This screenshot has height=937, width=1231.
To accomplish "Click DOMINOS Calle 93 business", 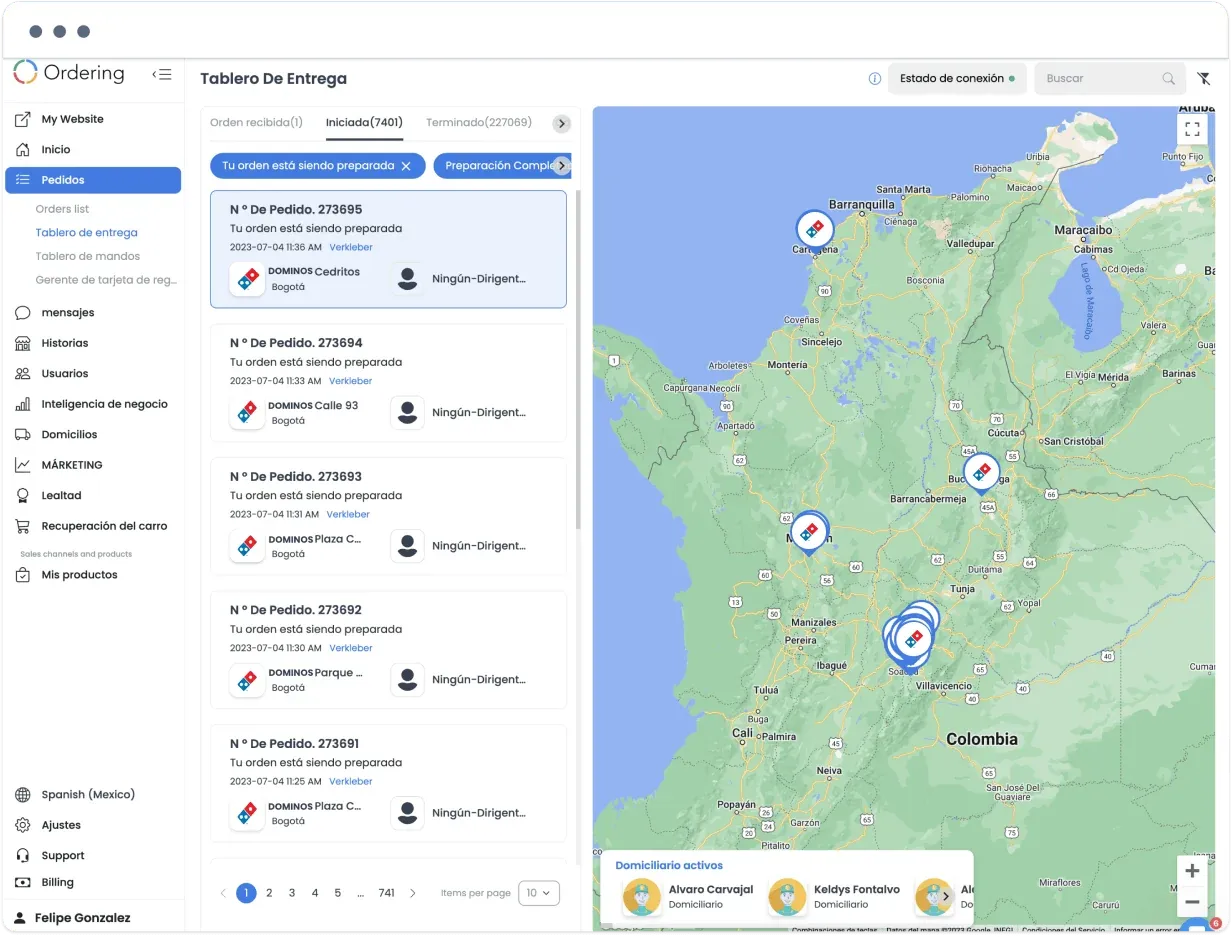I will click(294, 412).
